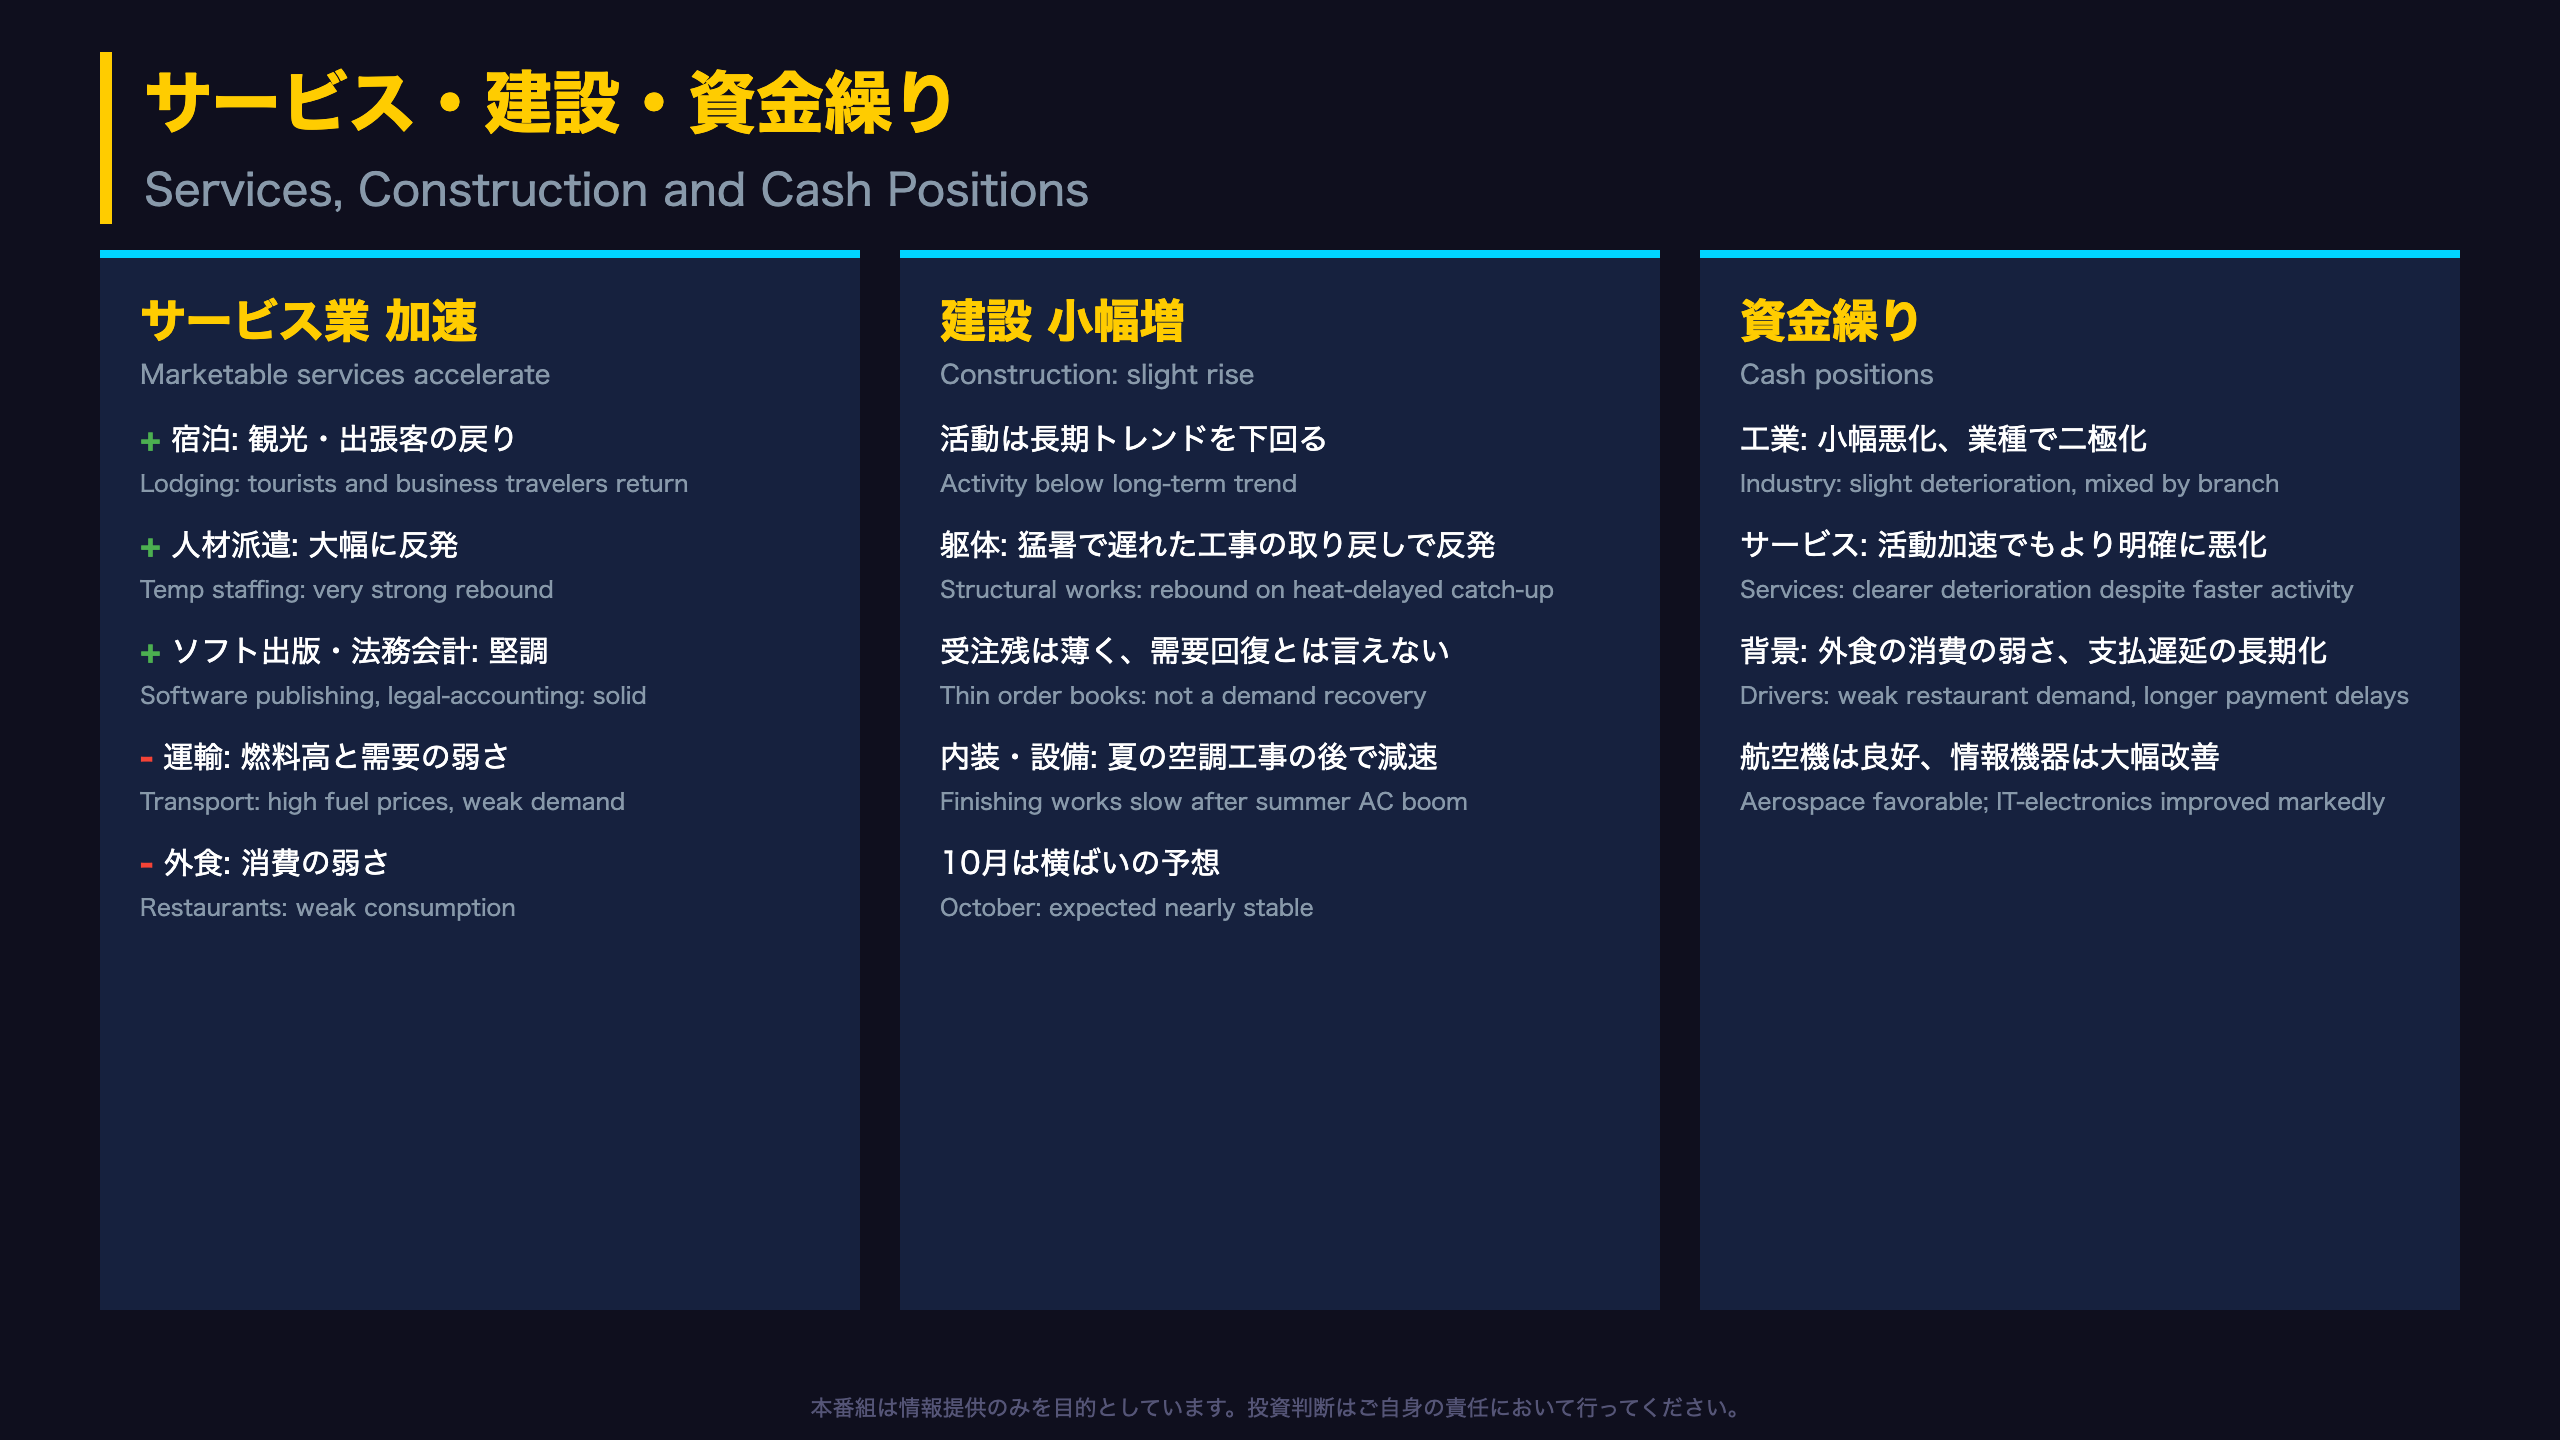Screen dimensions: 2560x1440
Task: Select October: expected nearly stable
Action: click(x=1127, y=908)
